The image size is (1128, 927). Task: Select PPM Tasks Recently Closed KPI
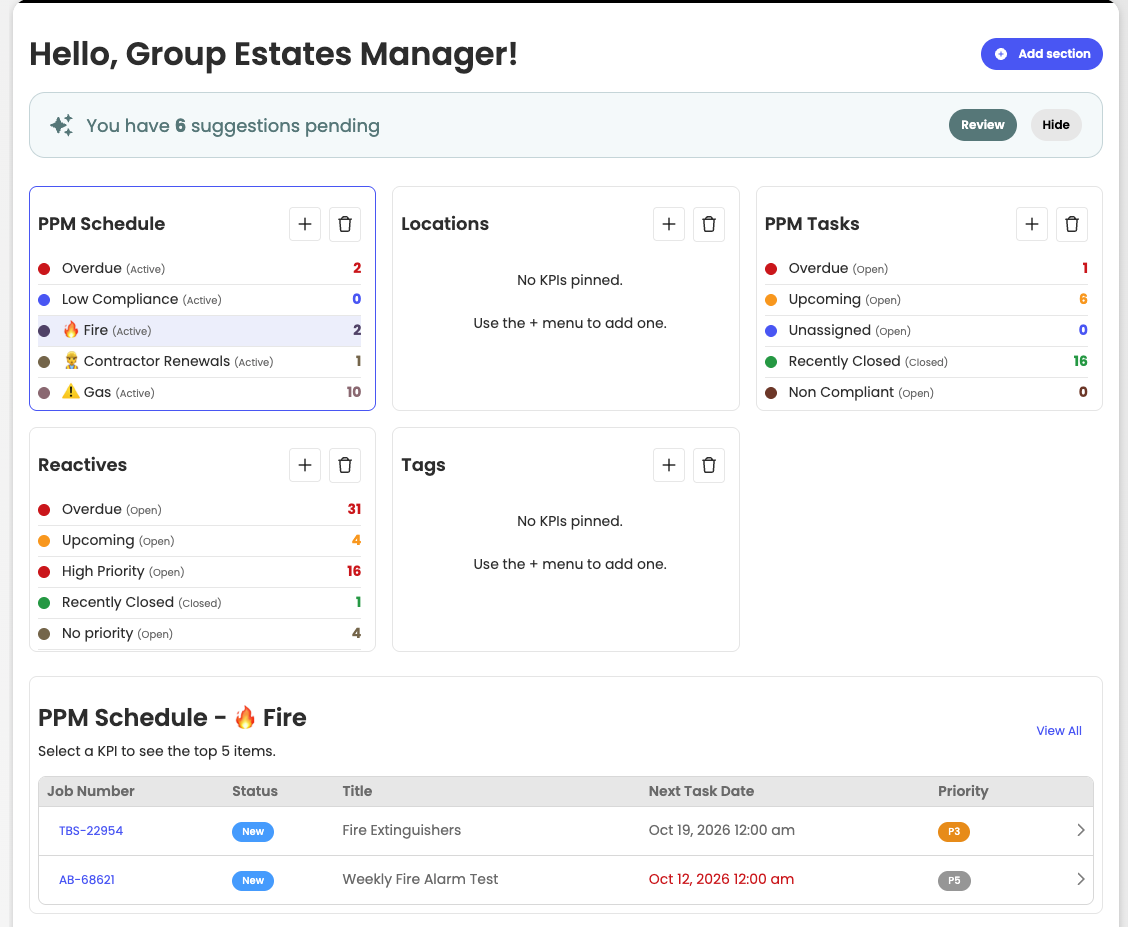click(x=926, y=361)
